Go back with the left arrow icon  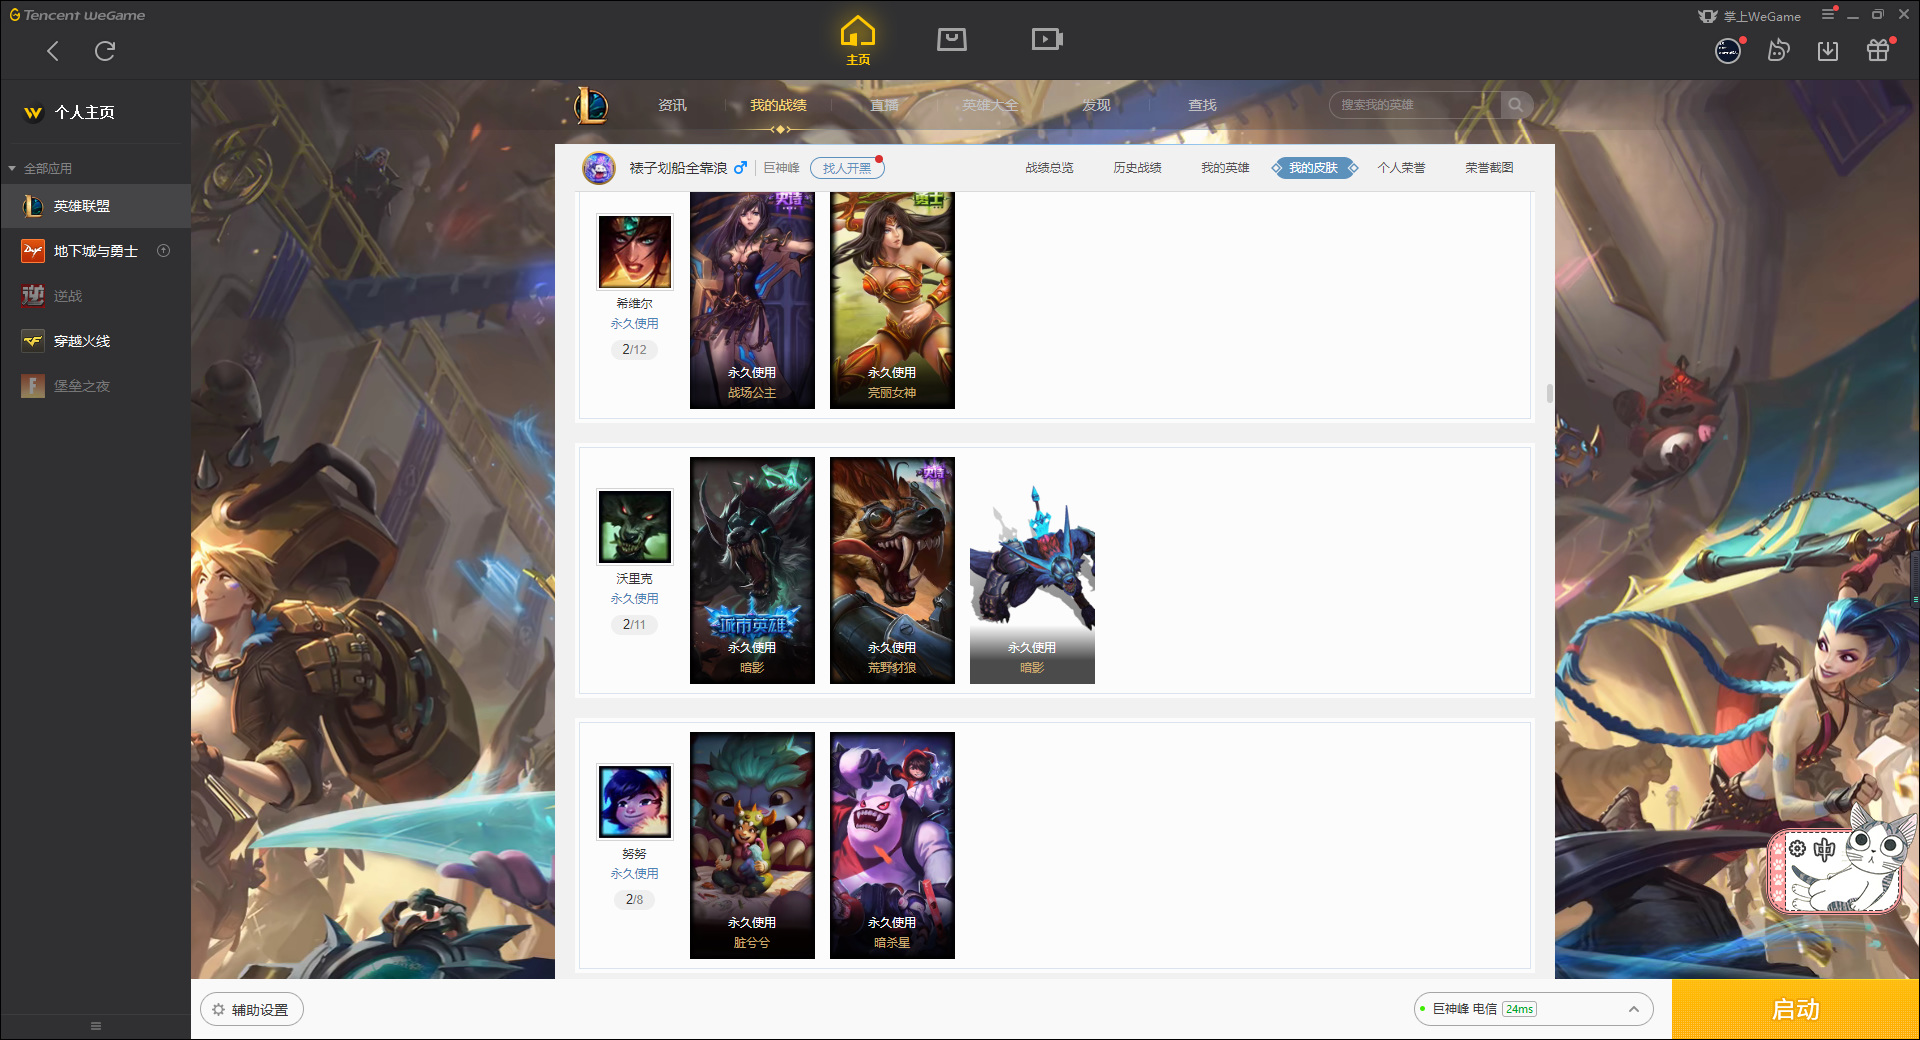[x=53, y=51]
